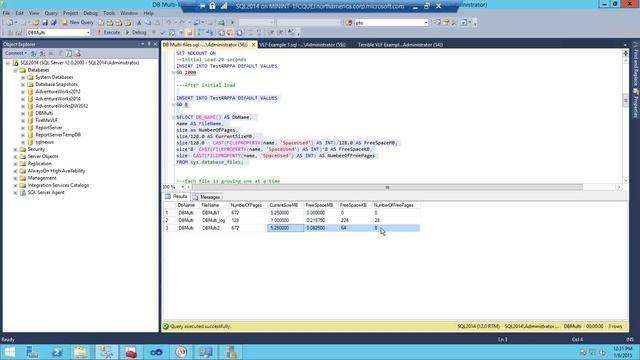Image resolution: width=640 pixels, height=360 pixels.
Task: Select the FindMeVLF database in the tree
Action: pyautogui.click(x=46, y=120)
